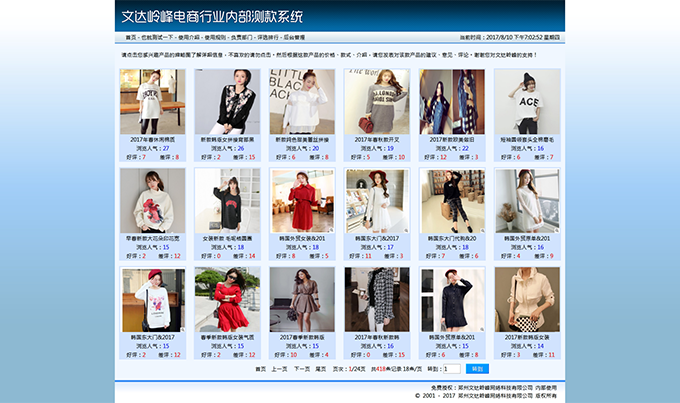Select the khaki short dress product image
The height and width of the screenshot is (403, 680).
[x=302, y=299]
